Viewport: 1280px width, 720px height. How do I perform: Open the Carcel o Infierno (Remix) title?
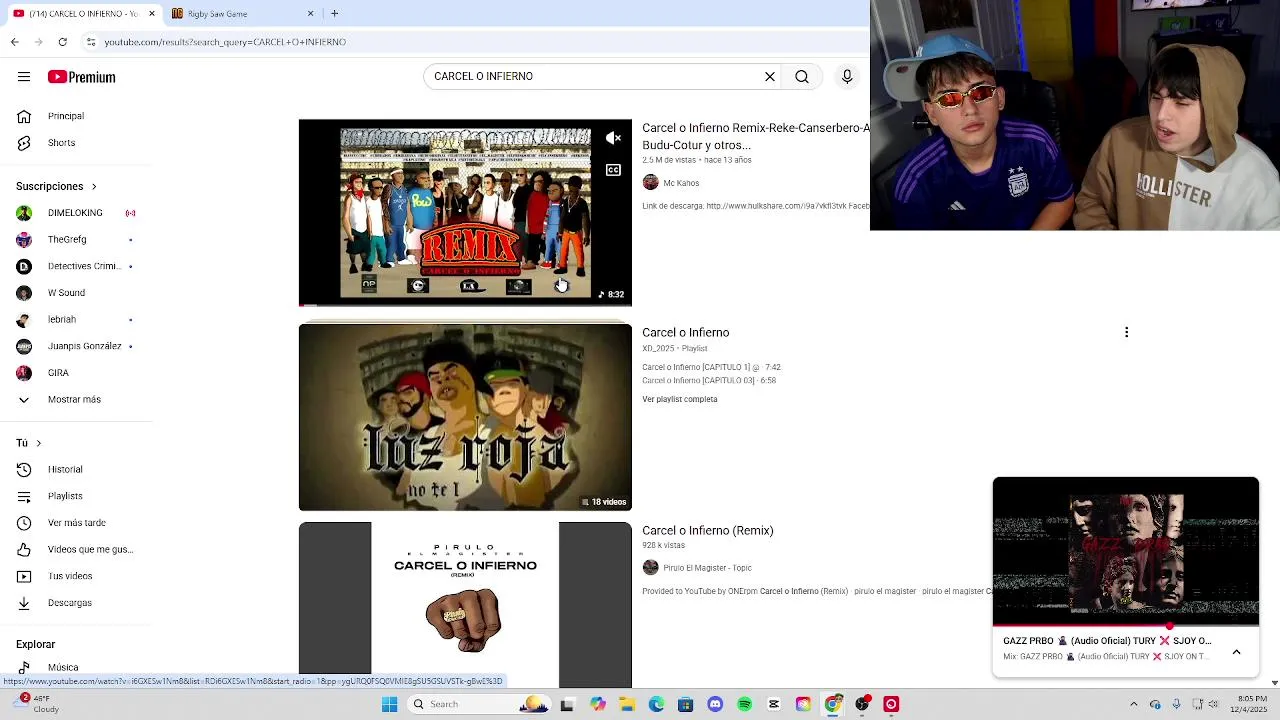coord(707,530)
